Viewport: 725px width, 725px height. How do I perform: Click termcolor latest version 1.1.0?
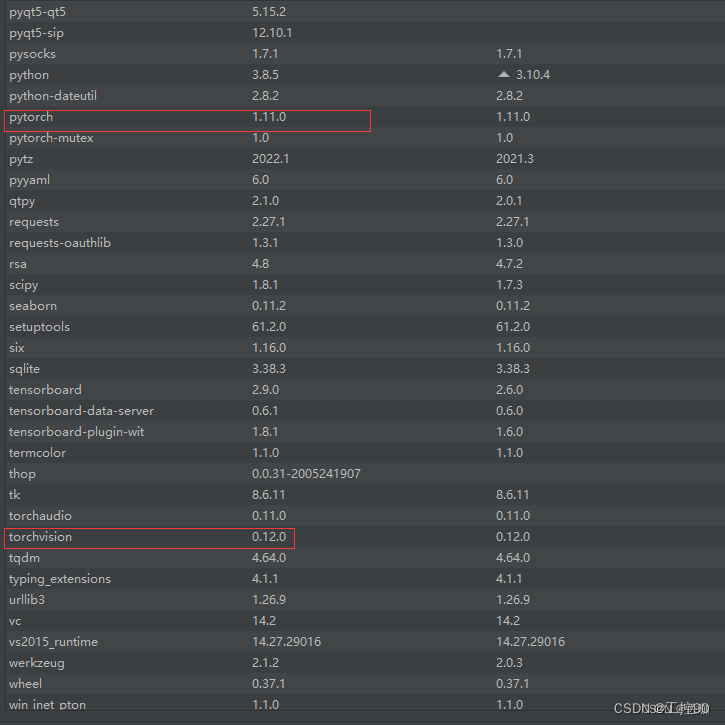(510, 453)
